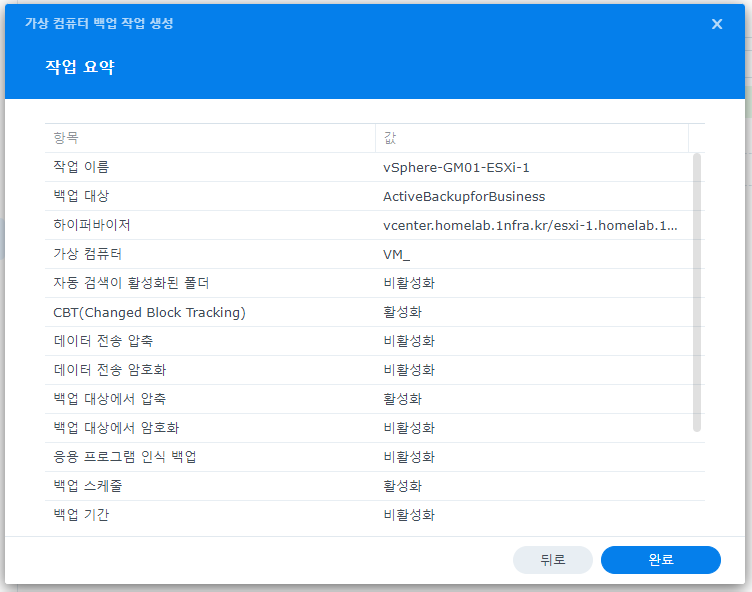The image size is (752, 592).
Task: Click 비활성화 value for 데이터 전송 압축
Action: (409, 341)
